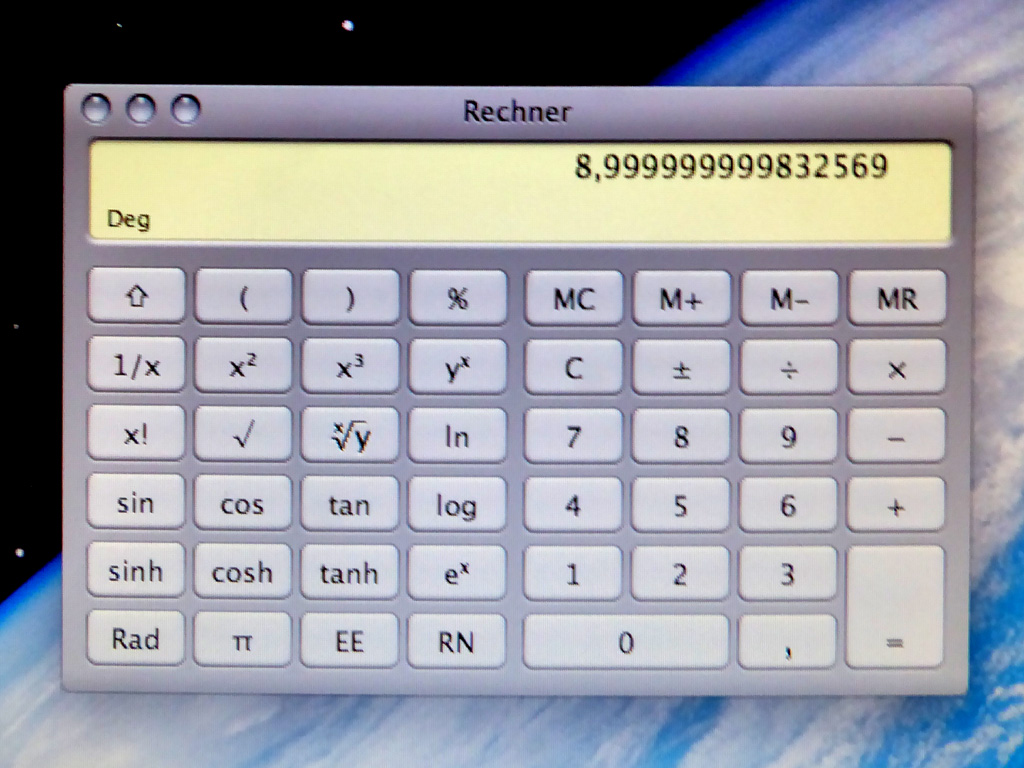Recall memory with MR

897,298
